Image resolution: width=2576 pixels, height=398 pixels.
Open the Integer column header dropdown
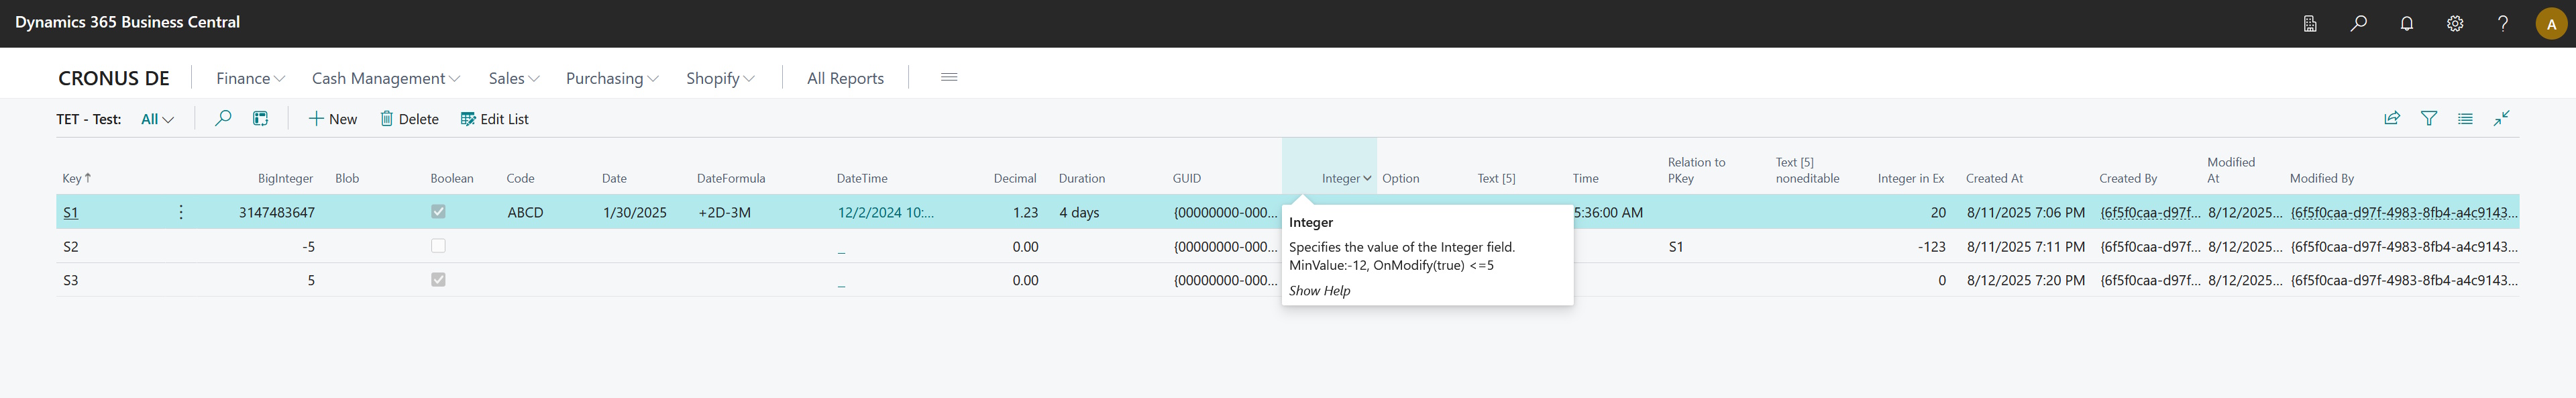[x=1367, y=178]
